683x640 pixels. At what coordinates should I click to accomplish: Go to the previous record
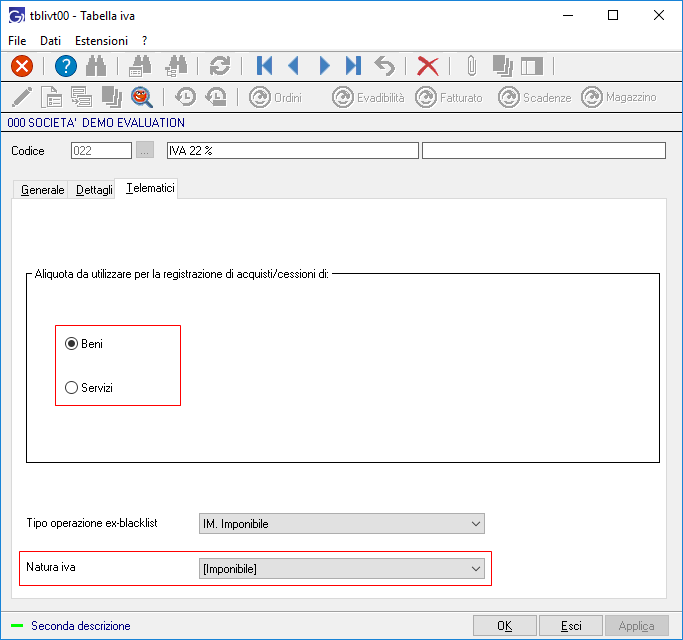click(294, 66)
